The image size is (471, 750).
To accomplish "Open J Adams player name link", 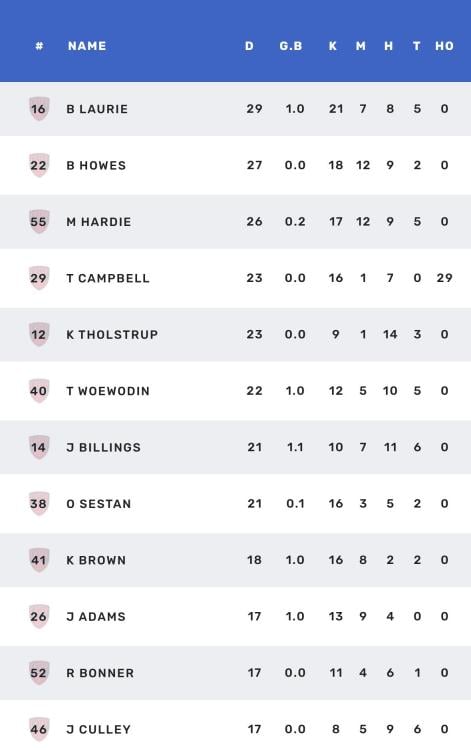I will (x=96, y=617).
